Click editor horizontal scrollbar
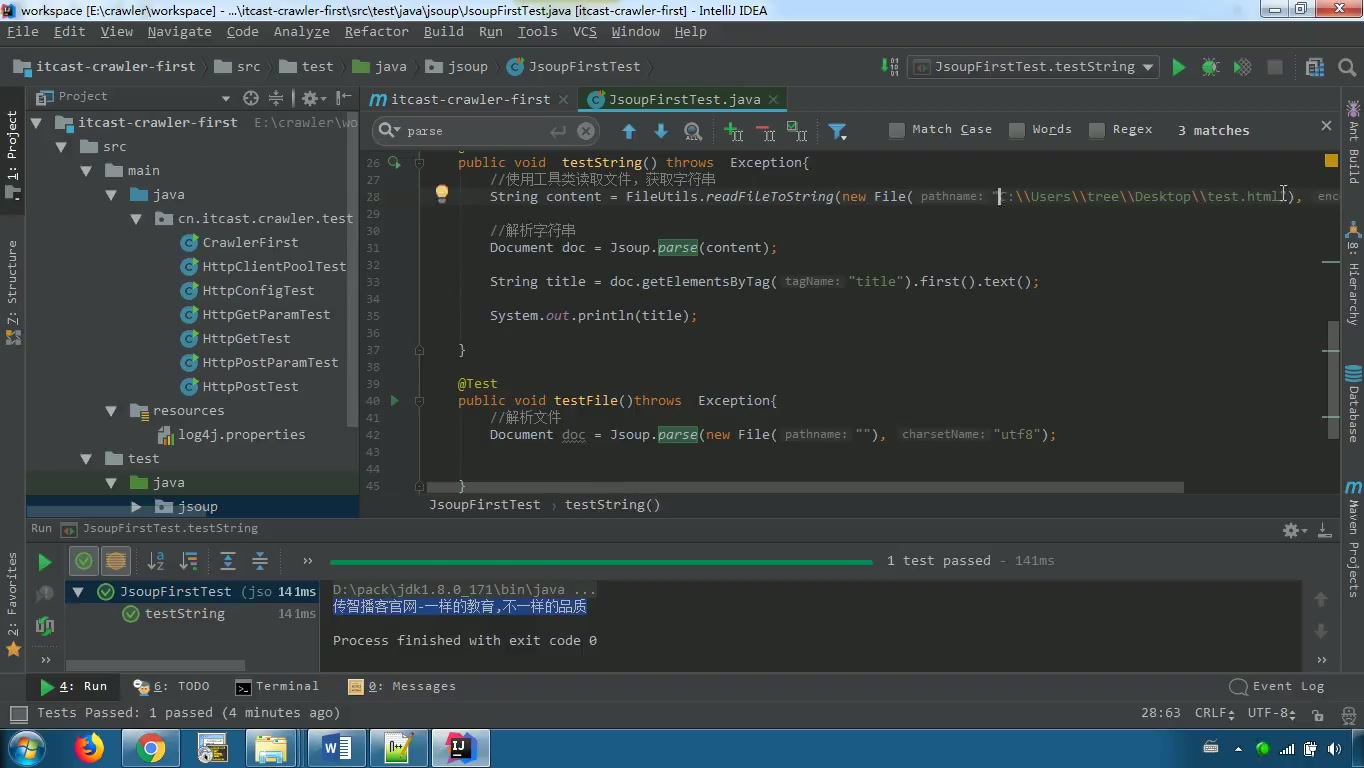This screenshot has height=768, width=1364. [805, 488]
